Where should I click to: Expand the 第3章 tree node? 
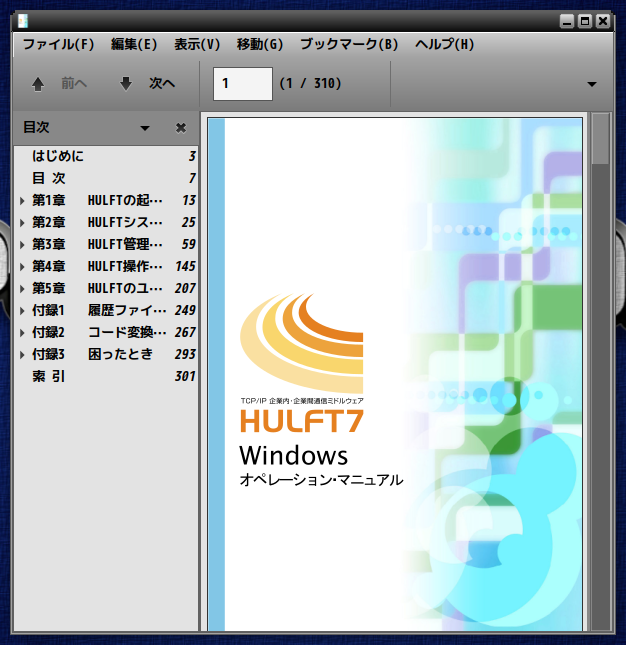[22, 245]
